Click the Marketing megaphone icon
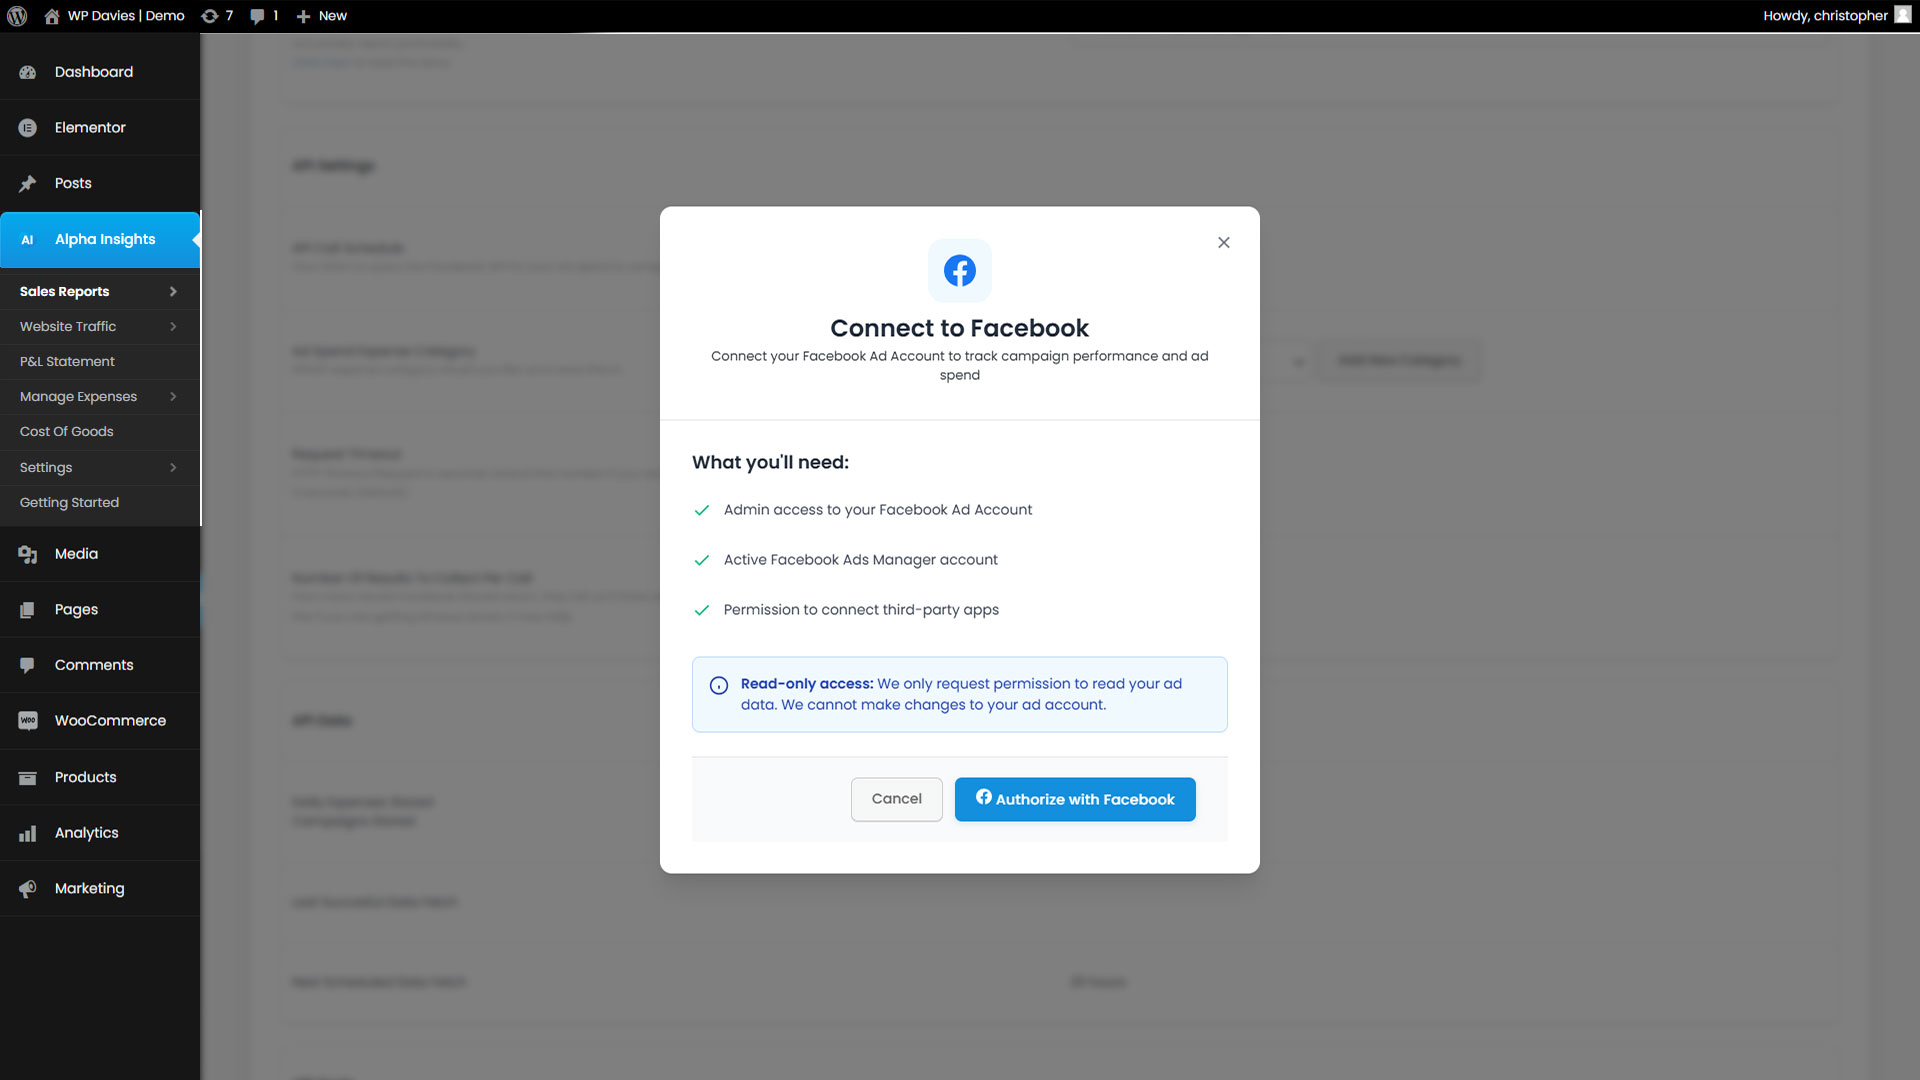The width and height of the screenshot is (1920, 1080). click(28, 889)
